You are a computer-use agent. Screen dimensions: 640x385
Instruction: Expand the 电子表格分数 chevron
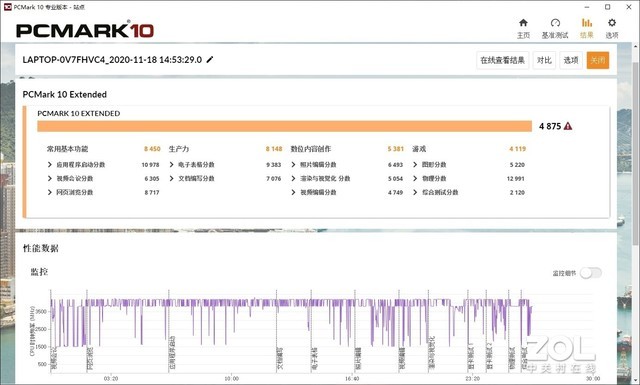point(171,165)
